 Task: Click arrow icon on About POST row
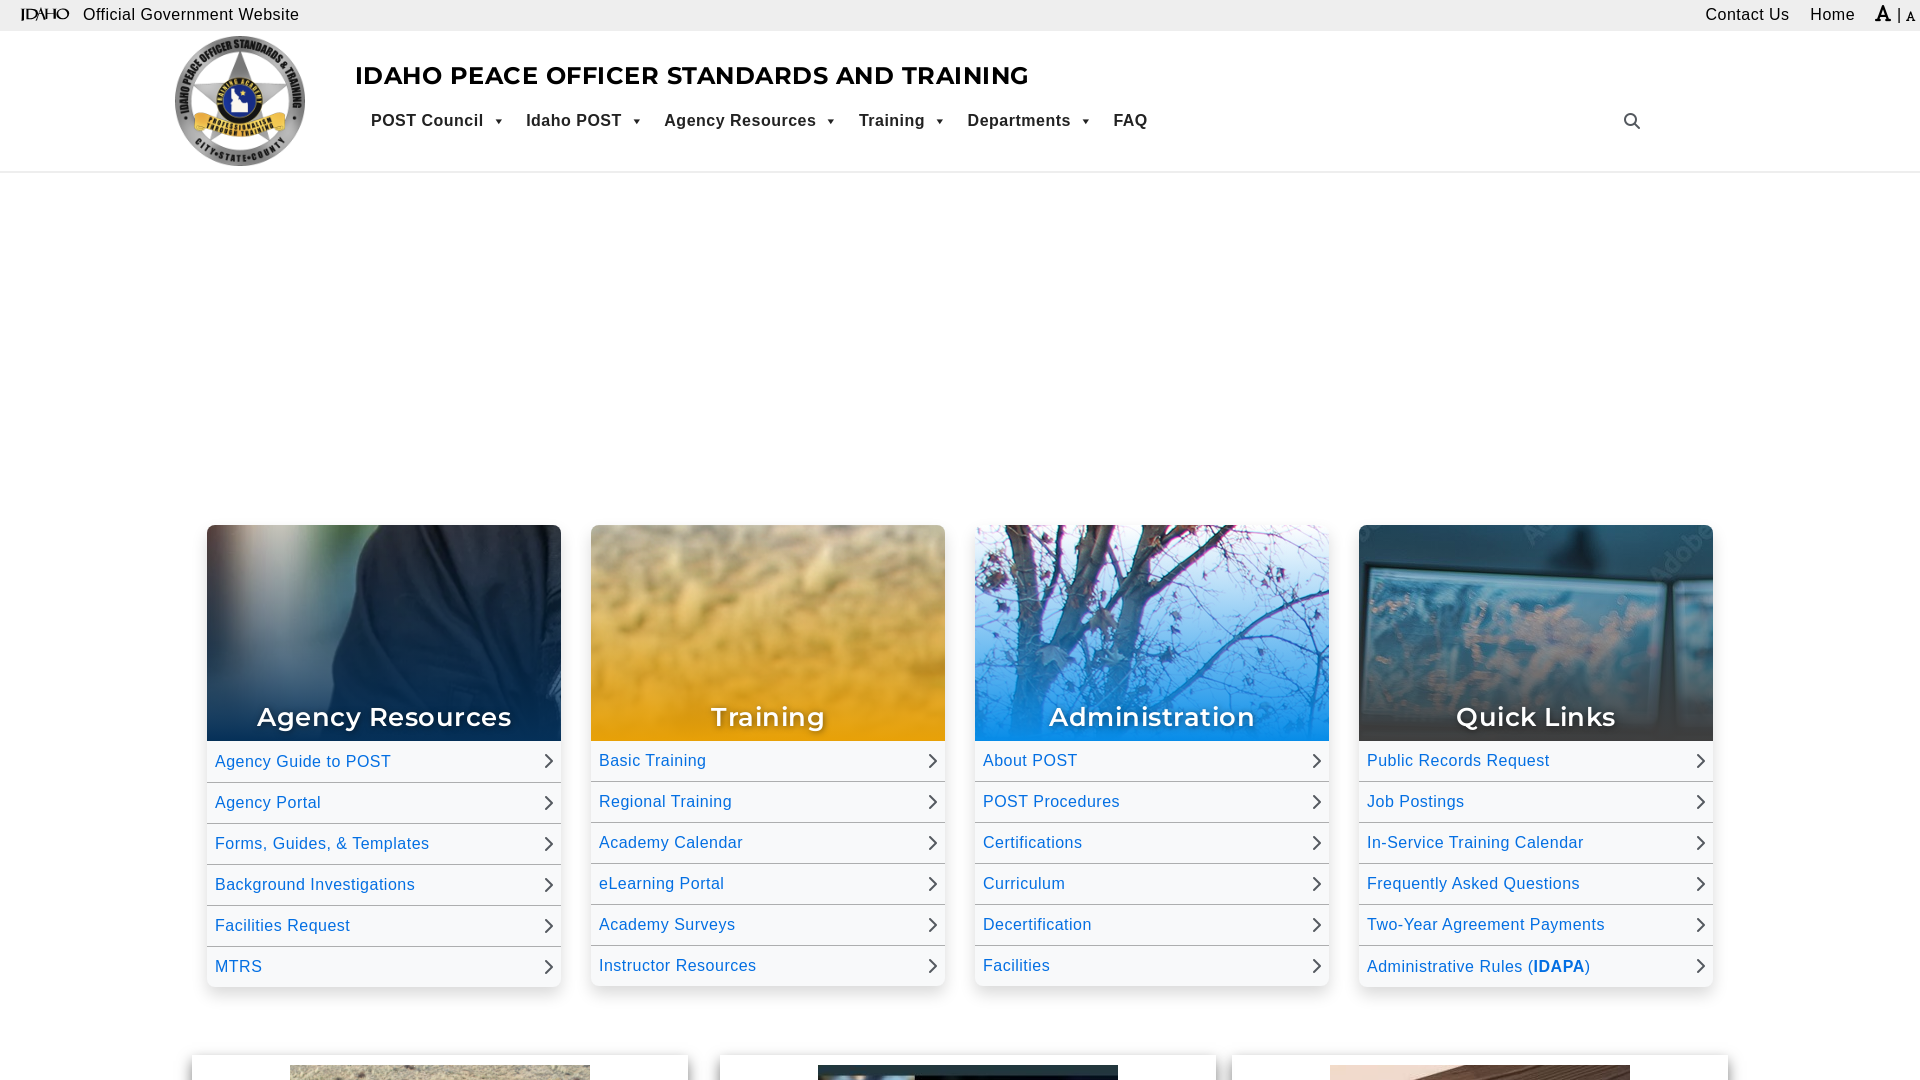click(1316, 761)
